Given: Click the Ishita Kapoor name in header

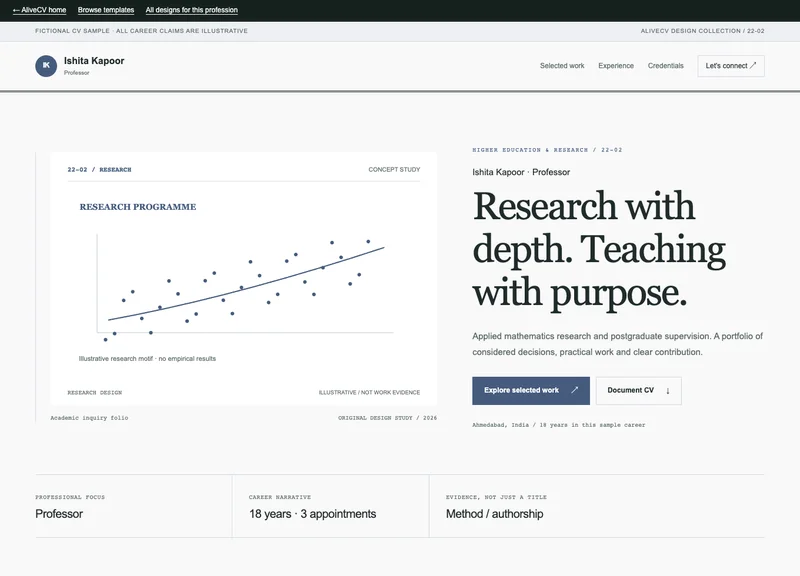Looking at the screenshot, I should [x=94, y=61].
